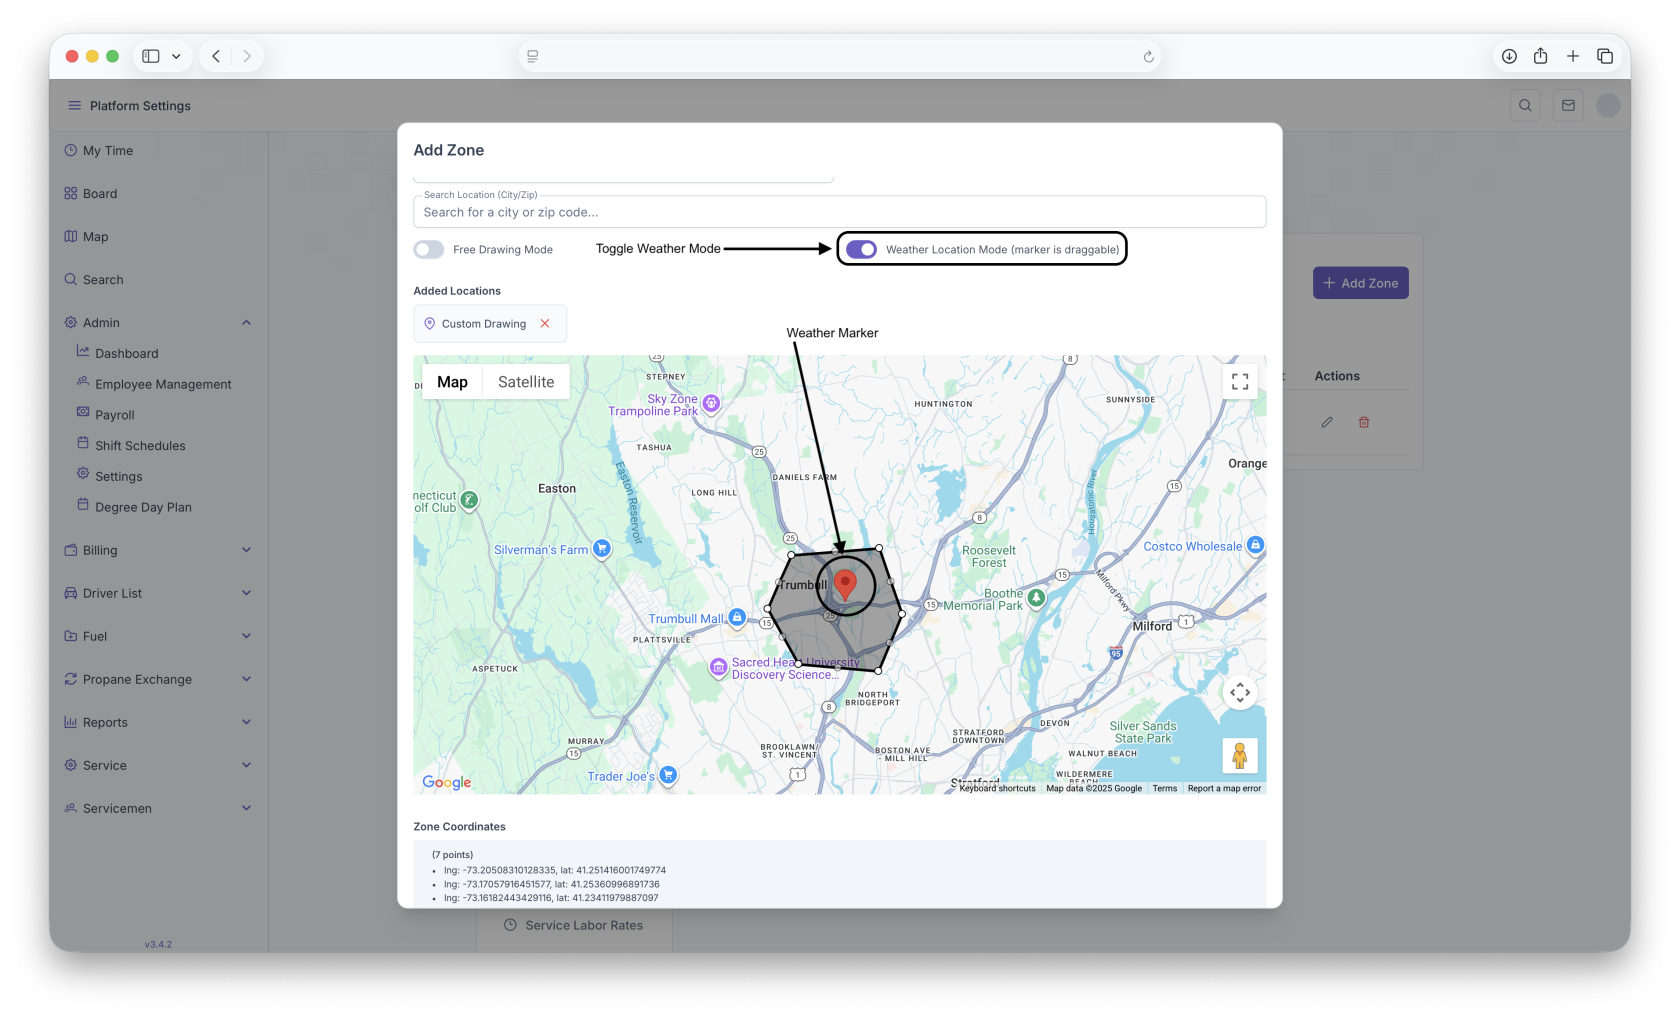Click the red weather marker pin
Image resolution: width=1680 pixels, height=1017 pixels.
[x=845, y=584]
